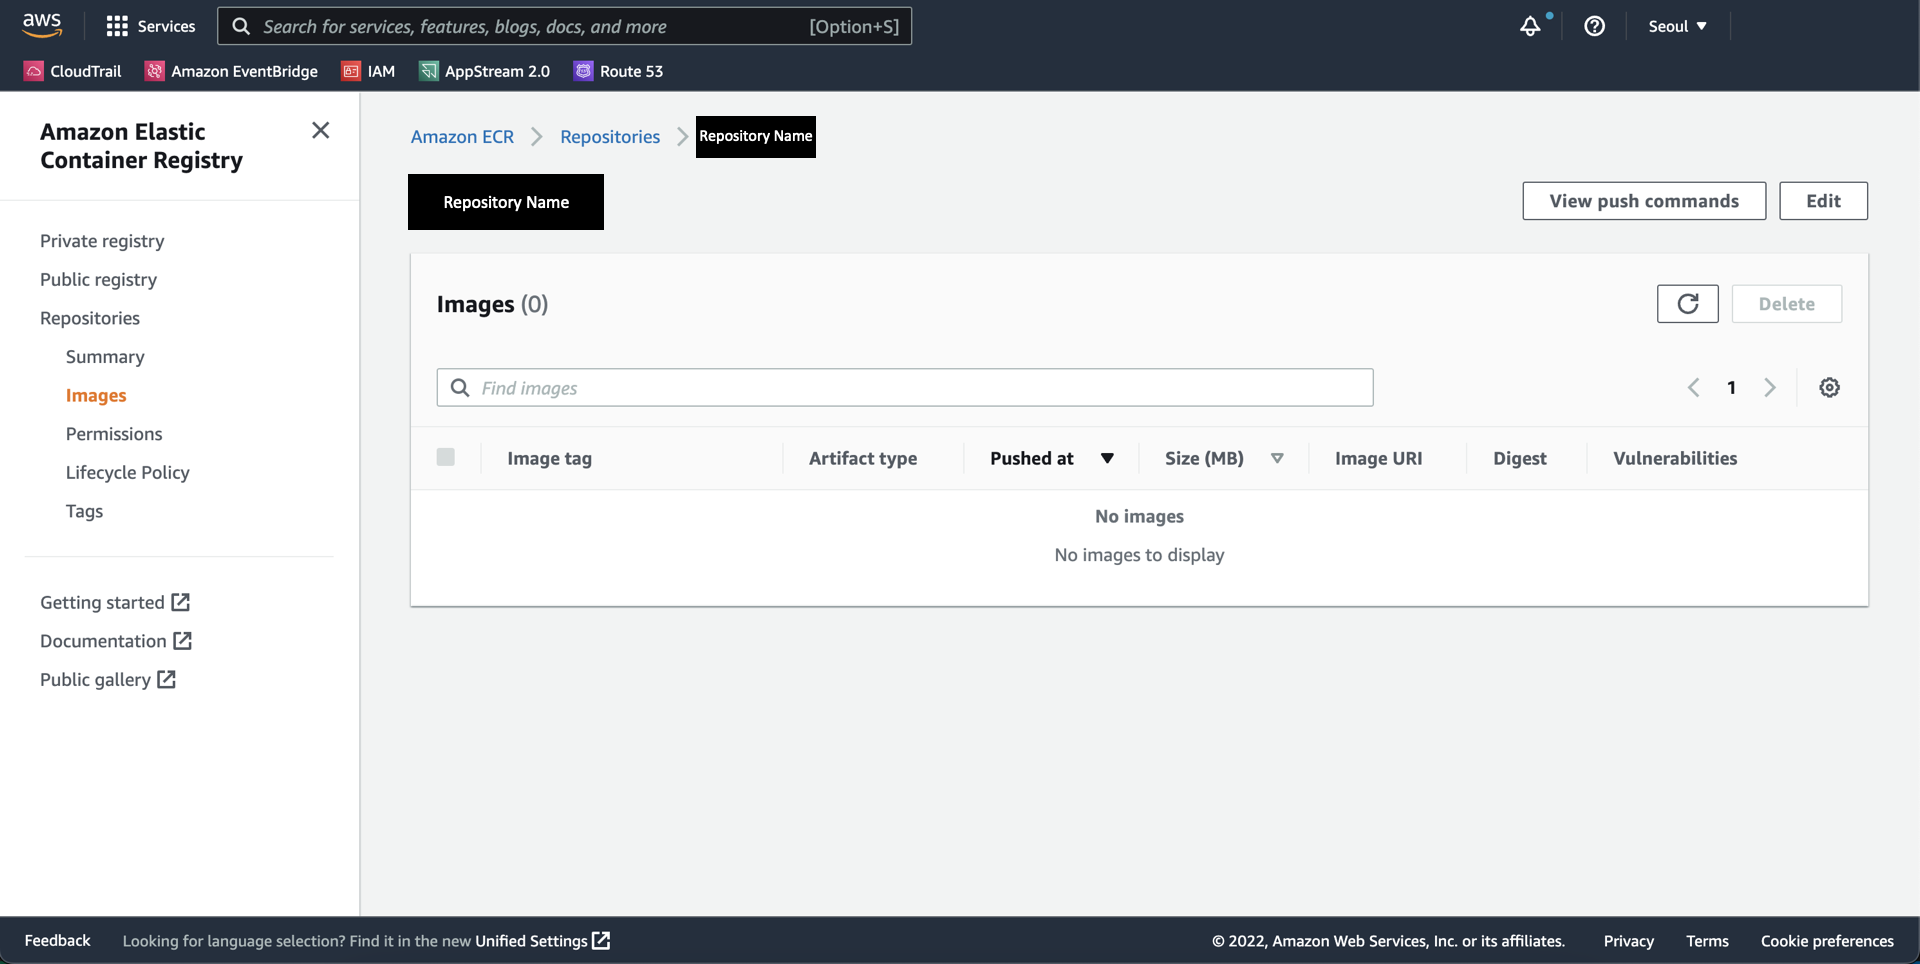Select Permissions in the sidebar
This screenshot has height=964, width=1920.
[114, 434]
